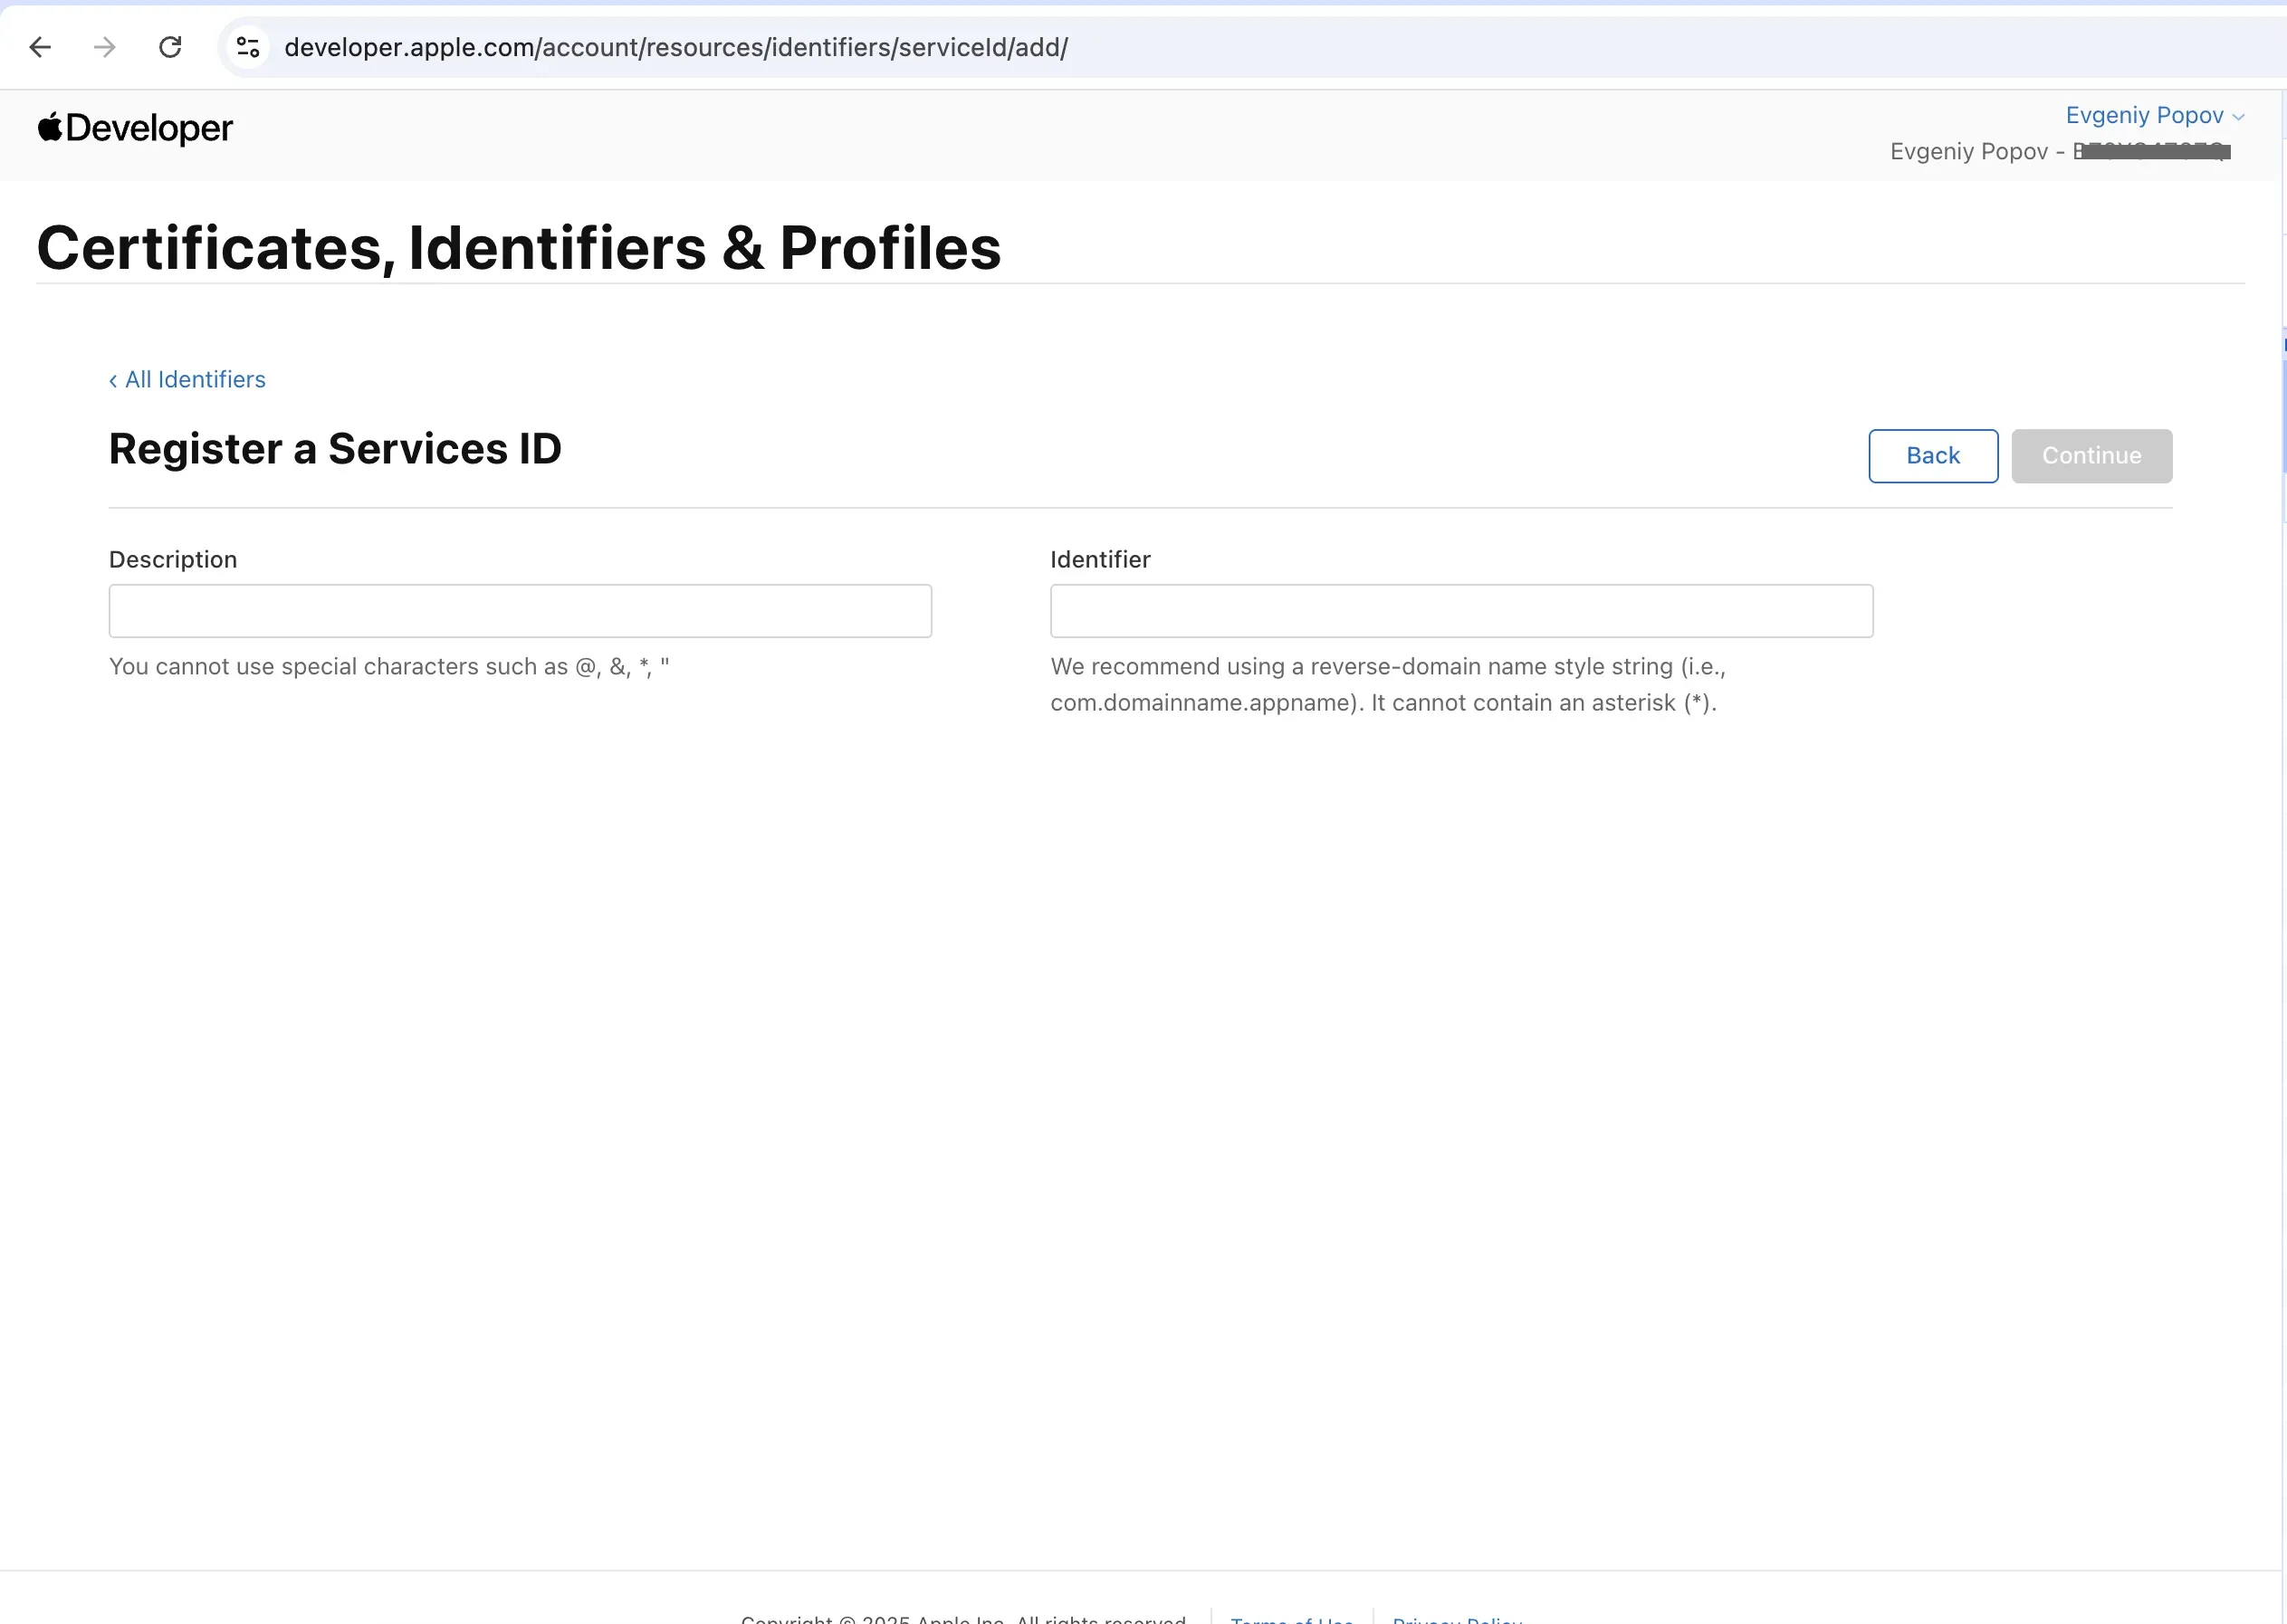Open the Apple Developer logo link
Screen dimensions: 2287x1624
(135, 128)
